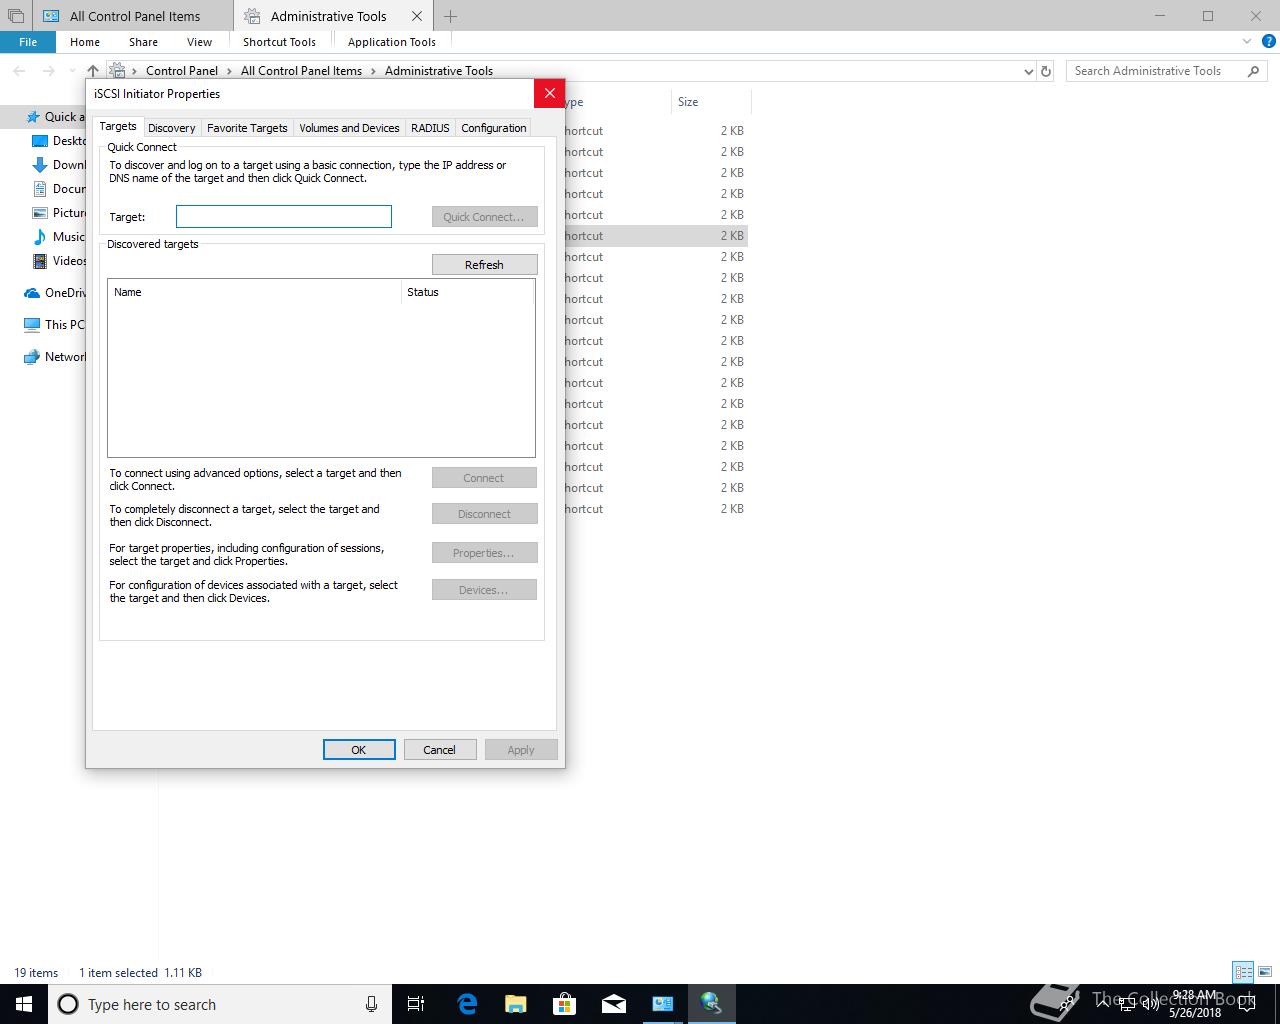1280x1024 pixels.
Task: Close the iSCSI Initiator Properties dialog
Action: 549,93
